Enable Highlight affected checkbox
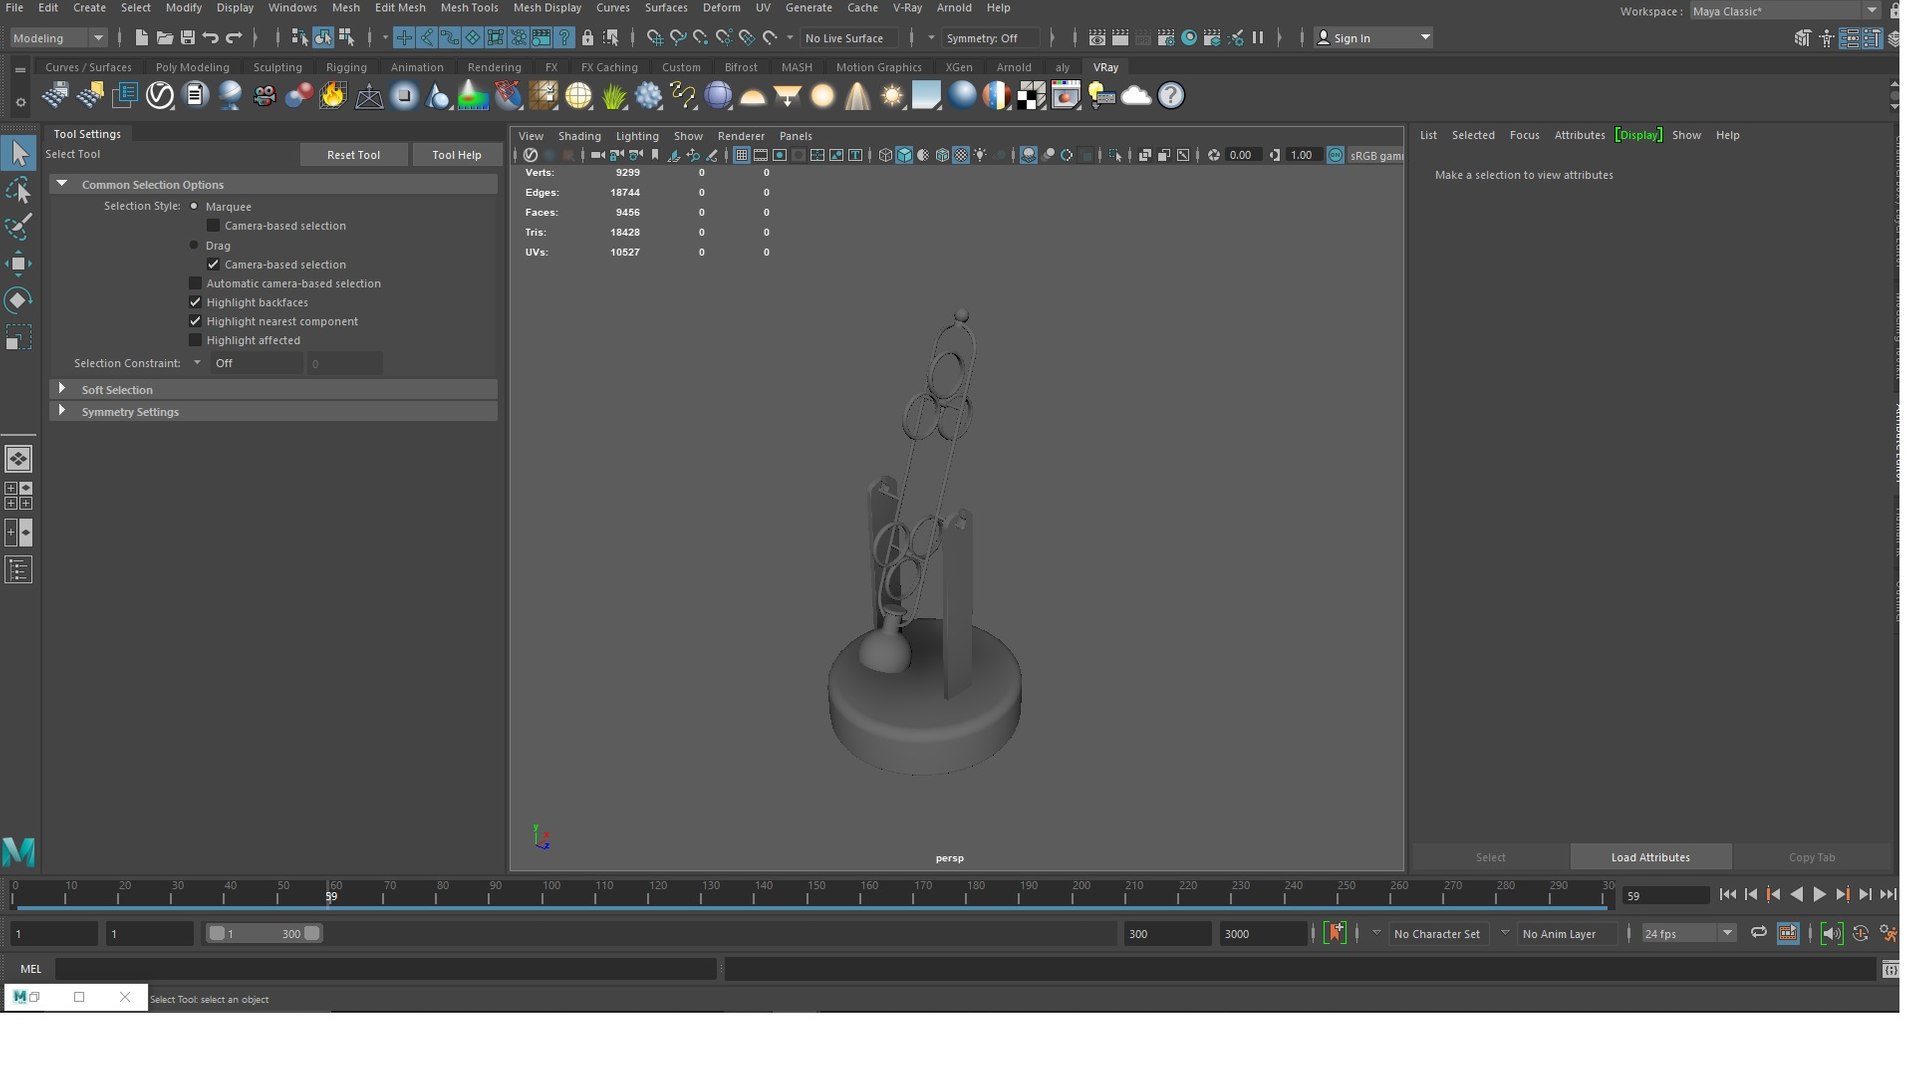1907x1080 pixels. point(195,340)
